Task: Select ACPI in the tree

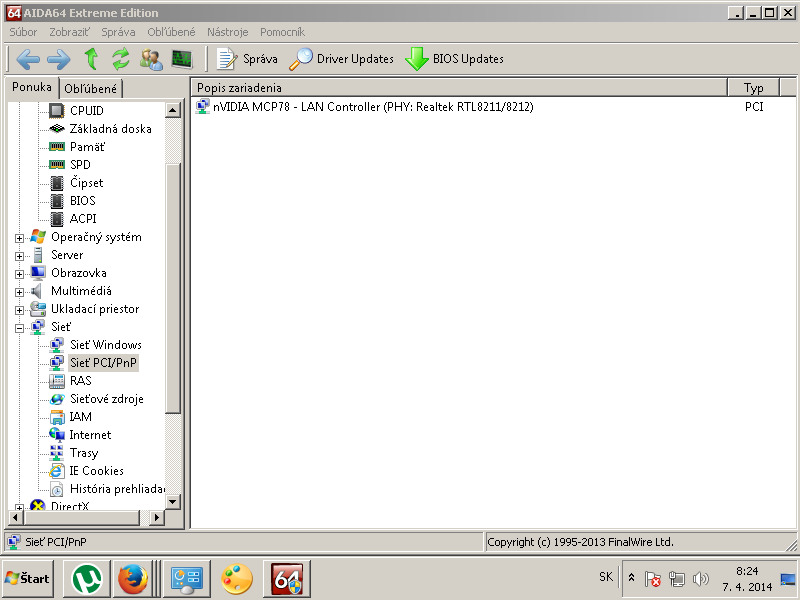Action: point(83,218)
